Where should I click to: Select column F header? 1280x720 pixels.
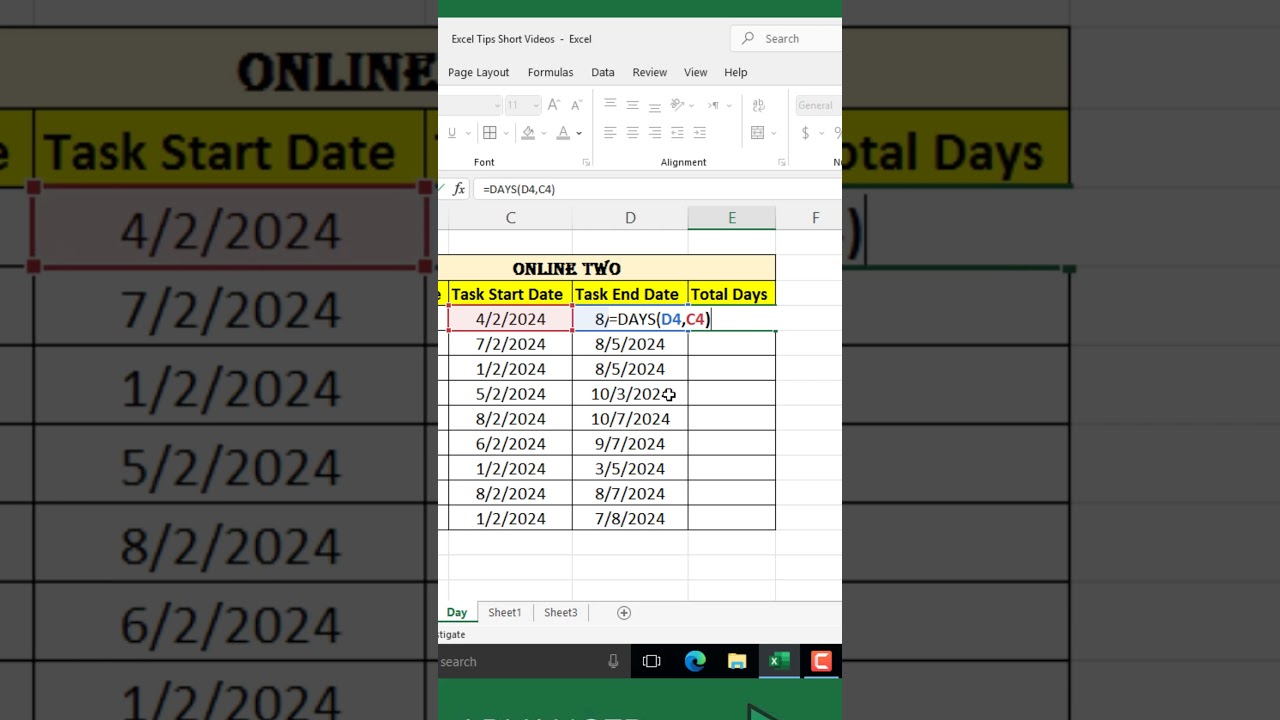click(815, 218)
